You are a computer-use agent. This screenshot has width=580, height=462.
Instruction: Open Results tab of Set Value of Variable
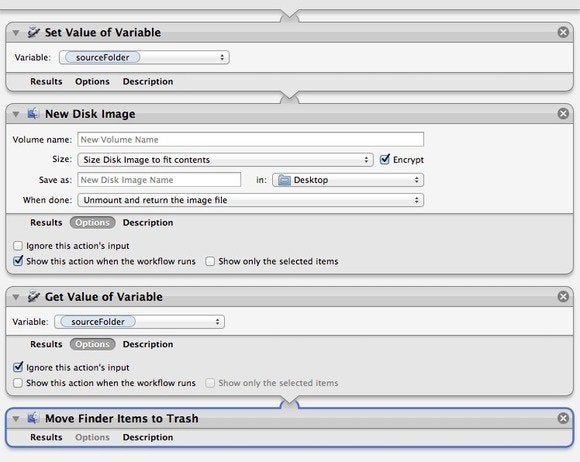click(46, 81)
